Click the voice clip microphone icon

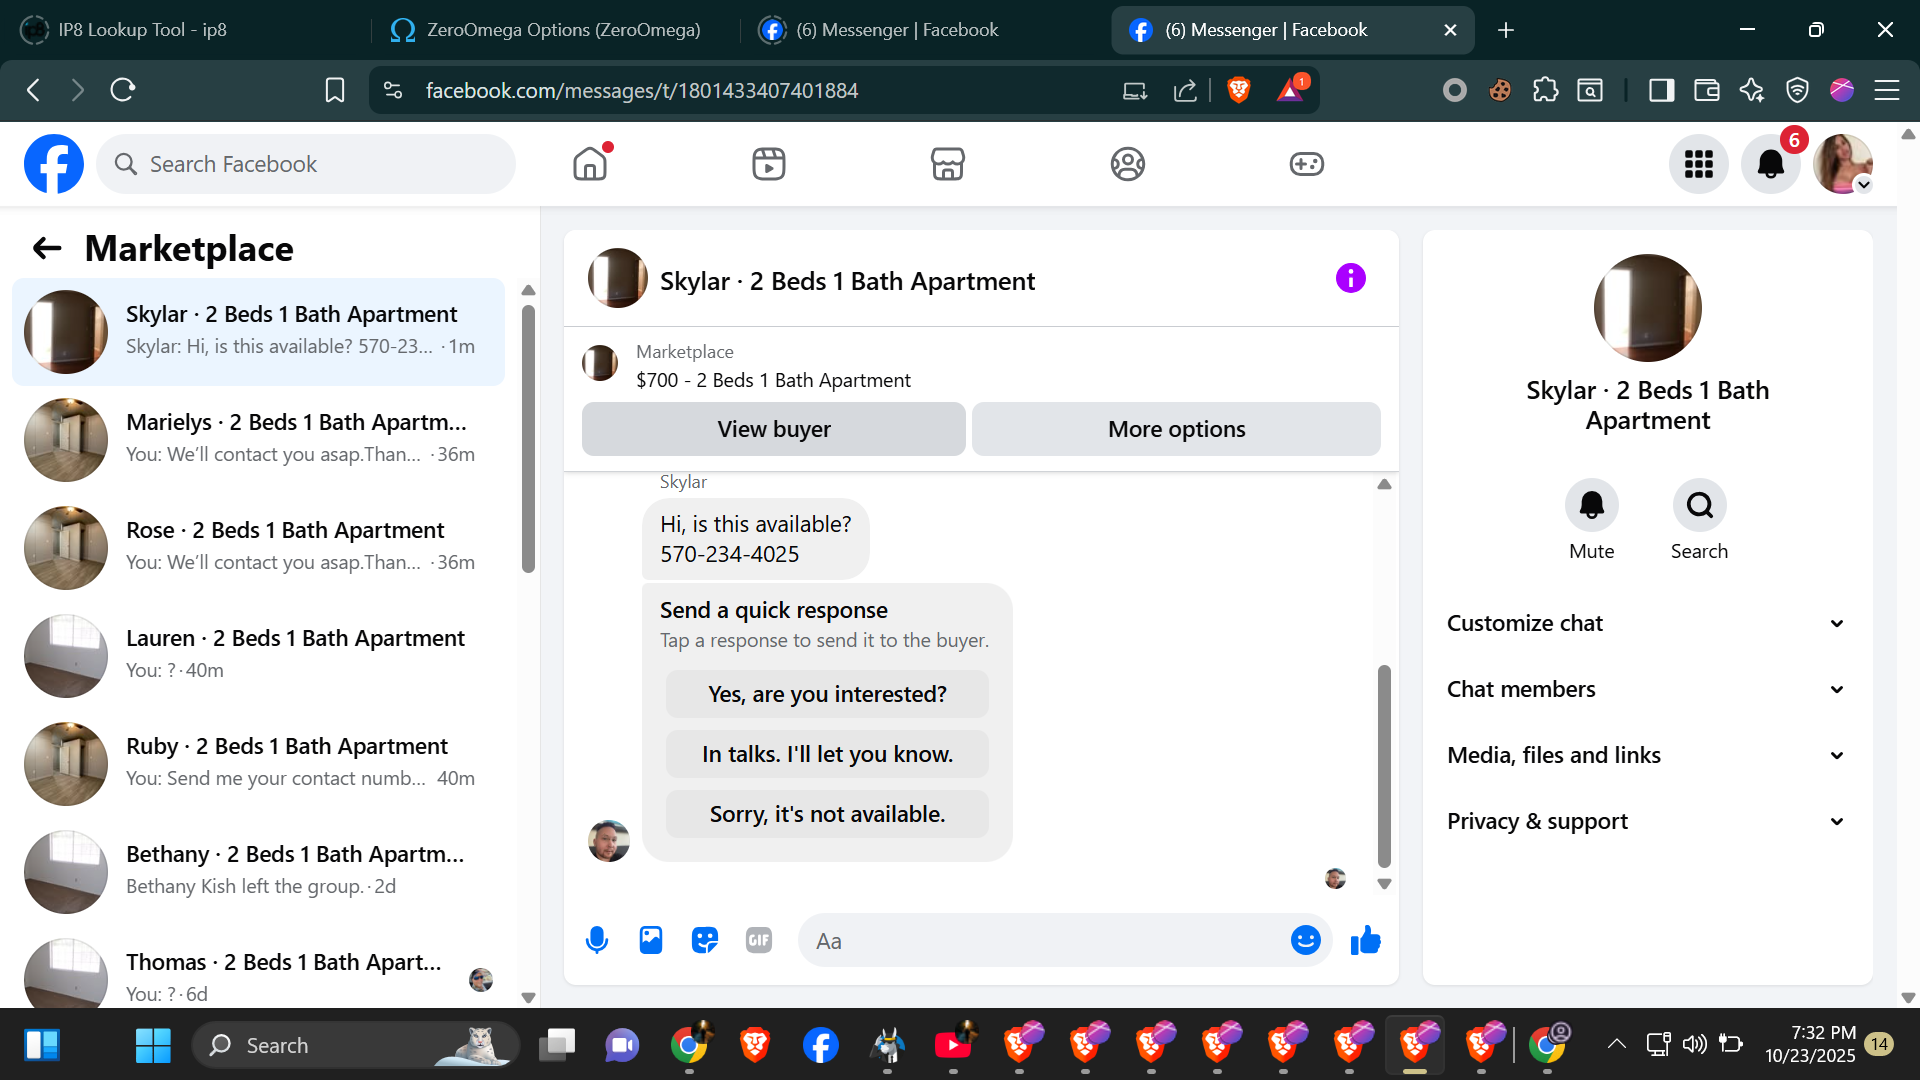click(x=597, y=940)
